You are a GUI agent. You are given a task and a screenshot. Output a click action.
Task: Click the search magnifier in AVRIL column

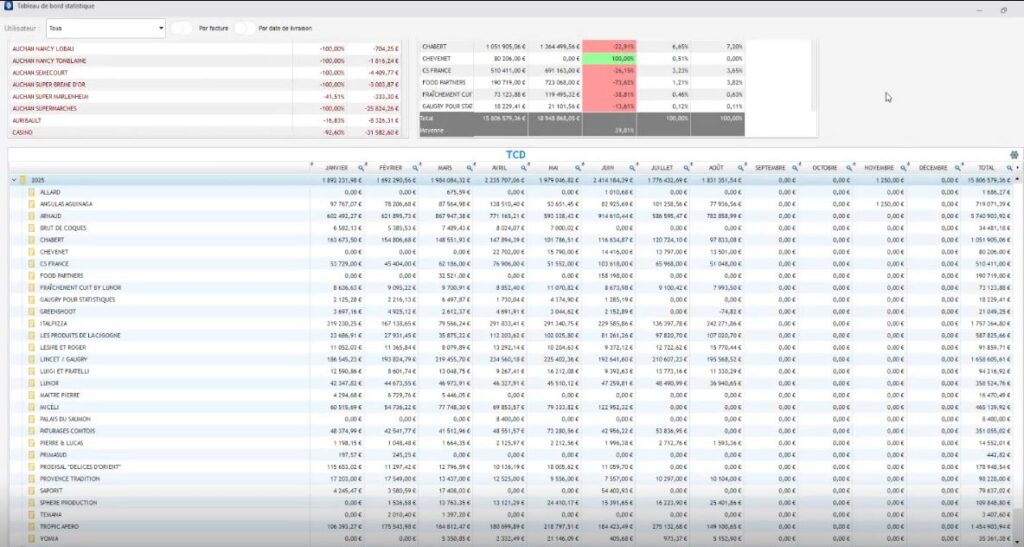pos(524,168)
